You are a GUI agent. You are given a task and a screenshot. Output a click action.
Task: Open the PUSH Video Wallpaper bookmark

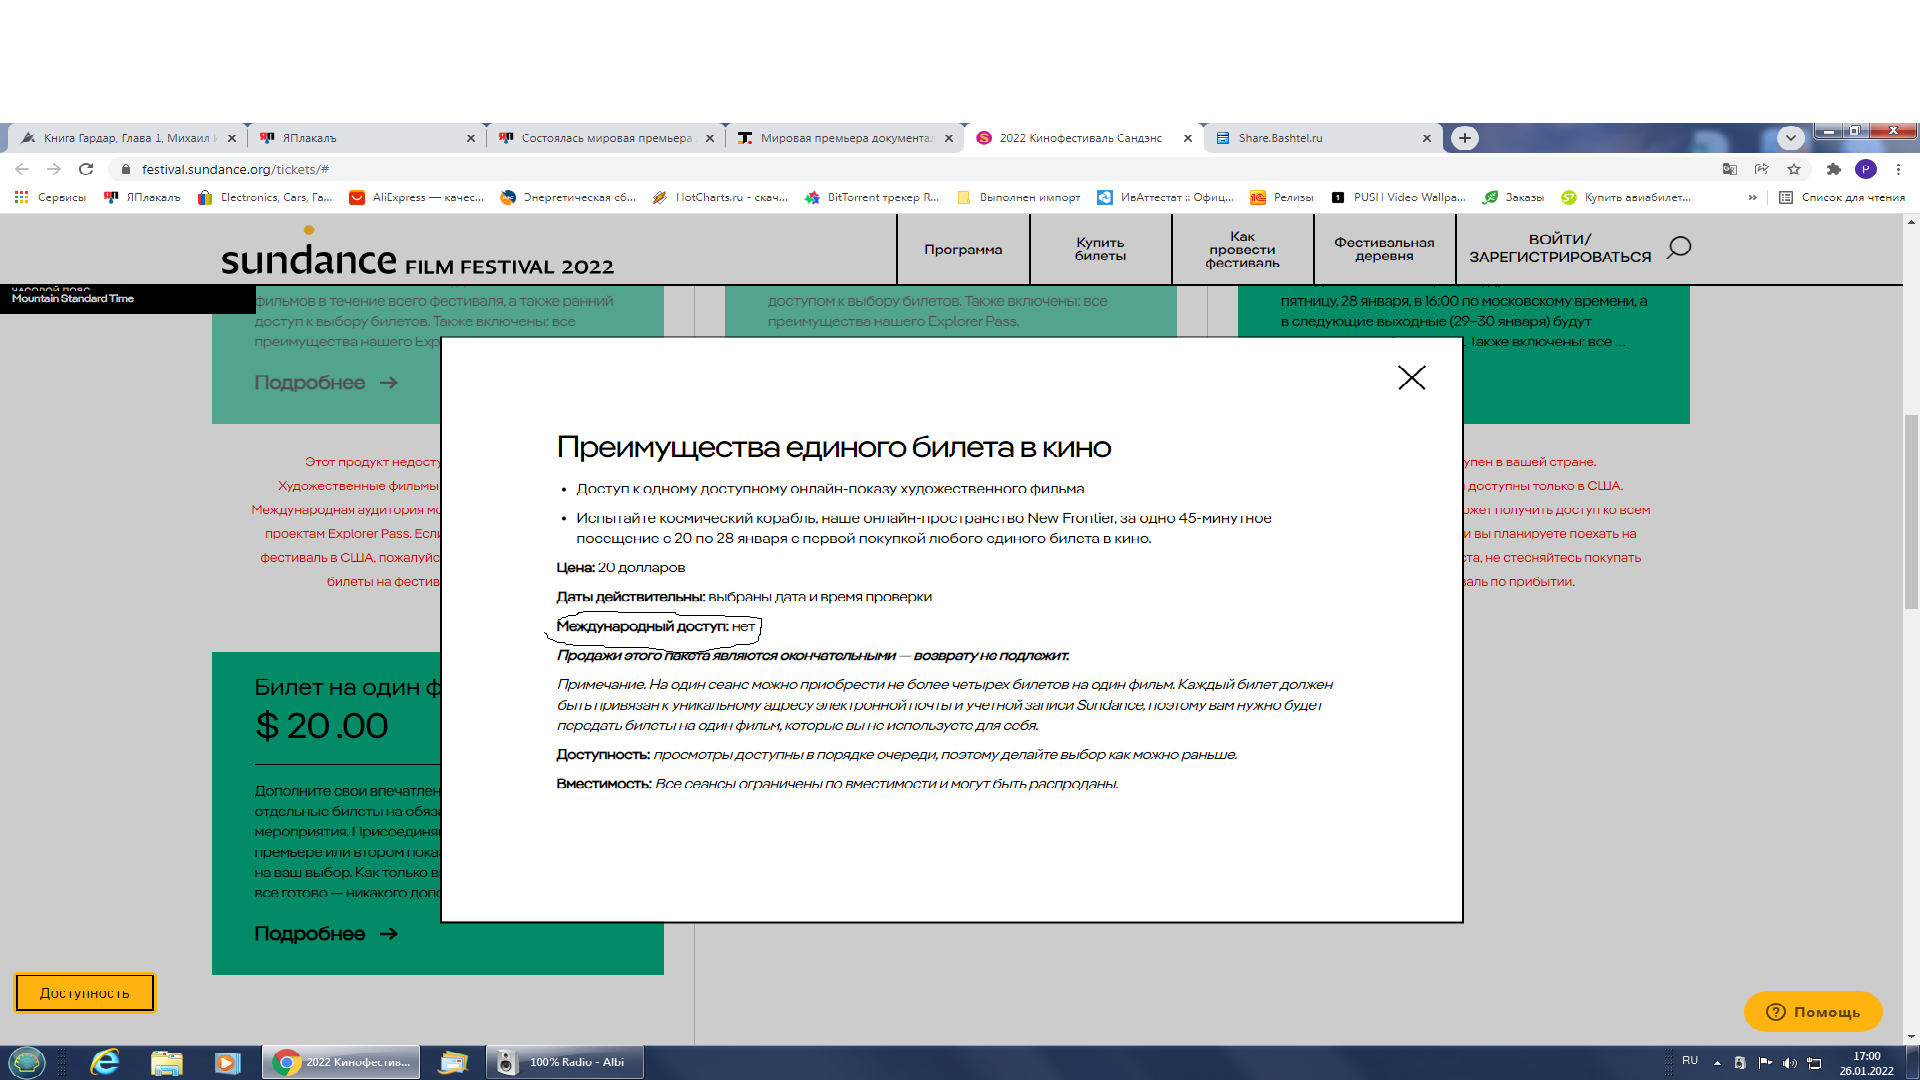(1398, 198)
